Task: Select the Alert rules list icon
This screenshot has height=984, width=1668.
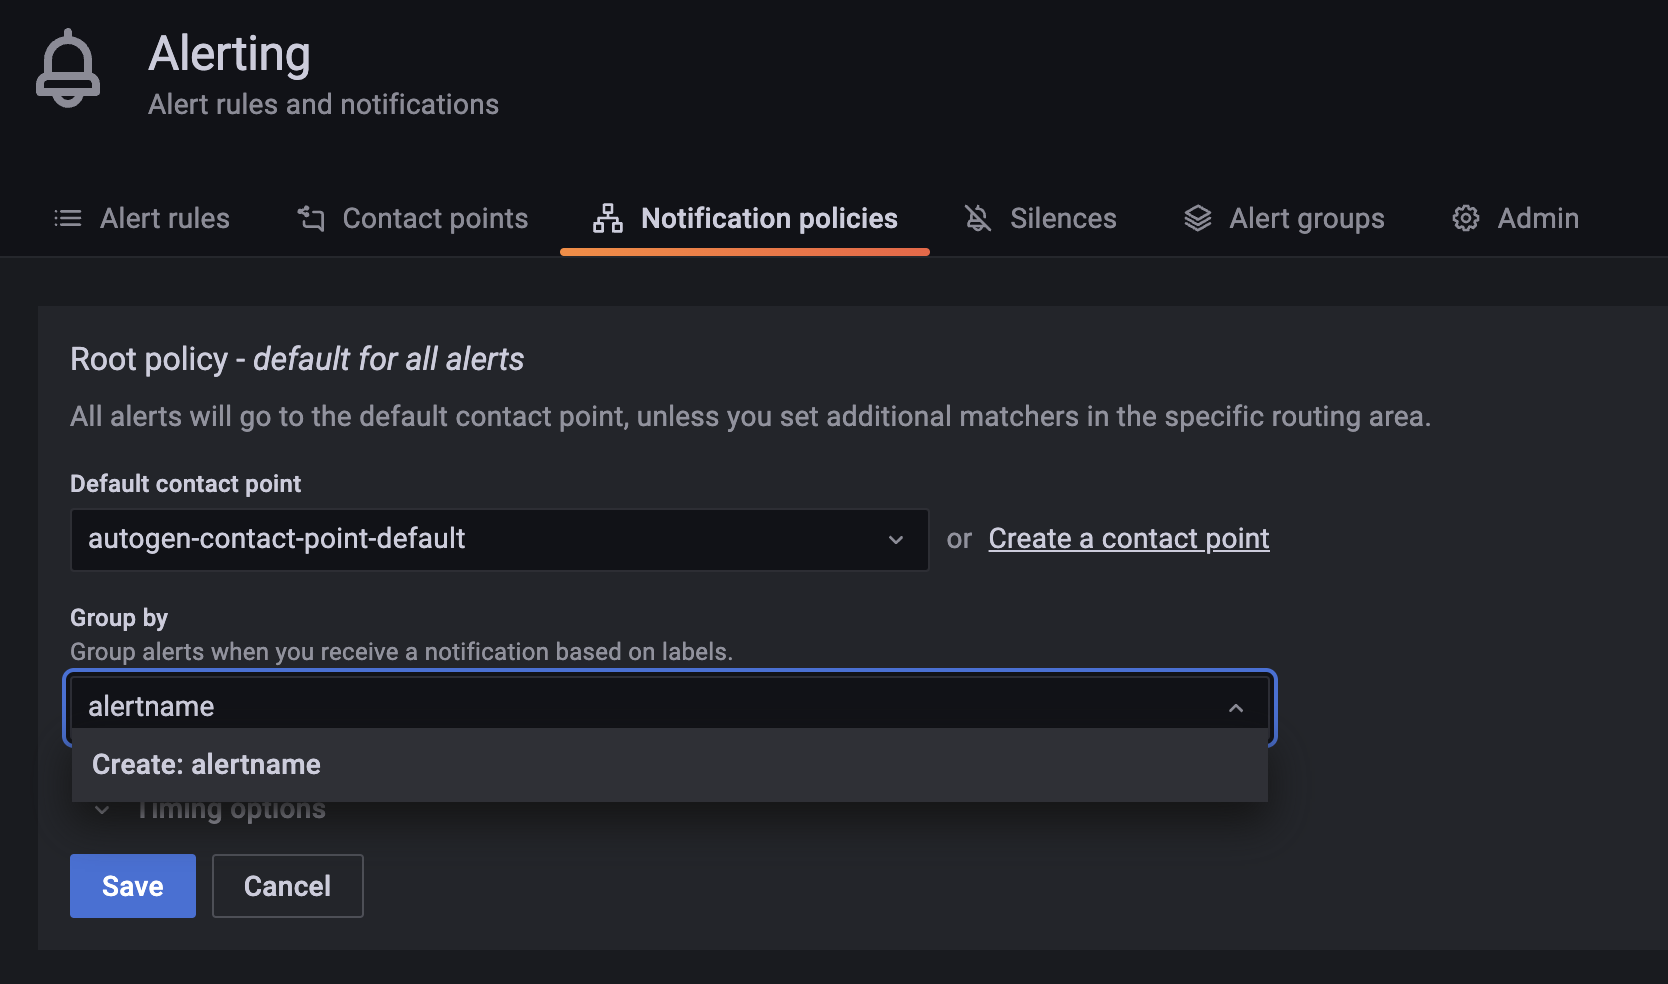Action: point(66,218)
